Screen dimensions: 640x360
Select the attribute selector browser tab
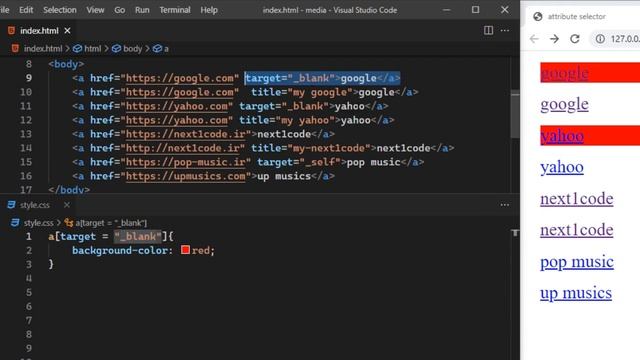[576, 16]
